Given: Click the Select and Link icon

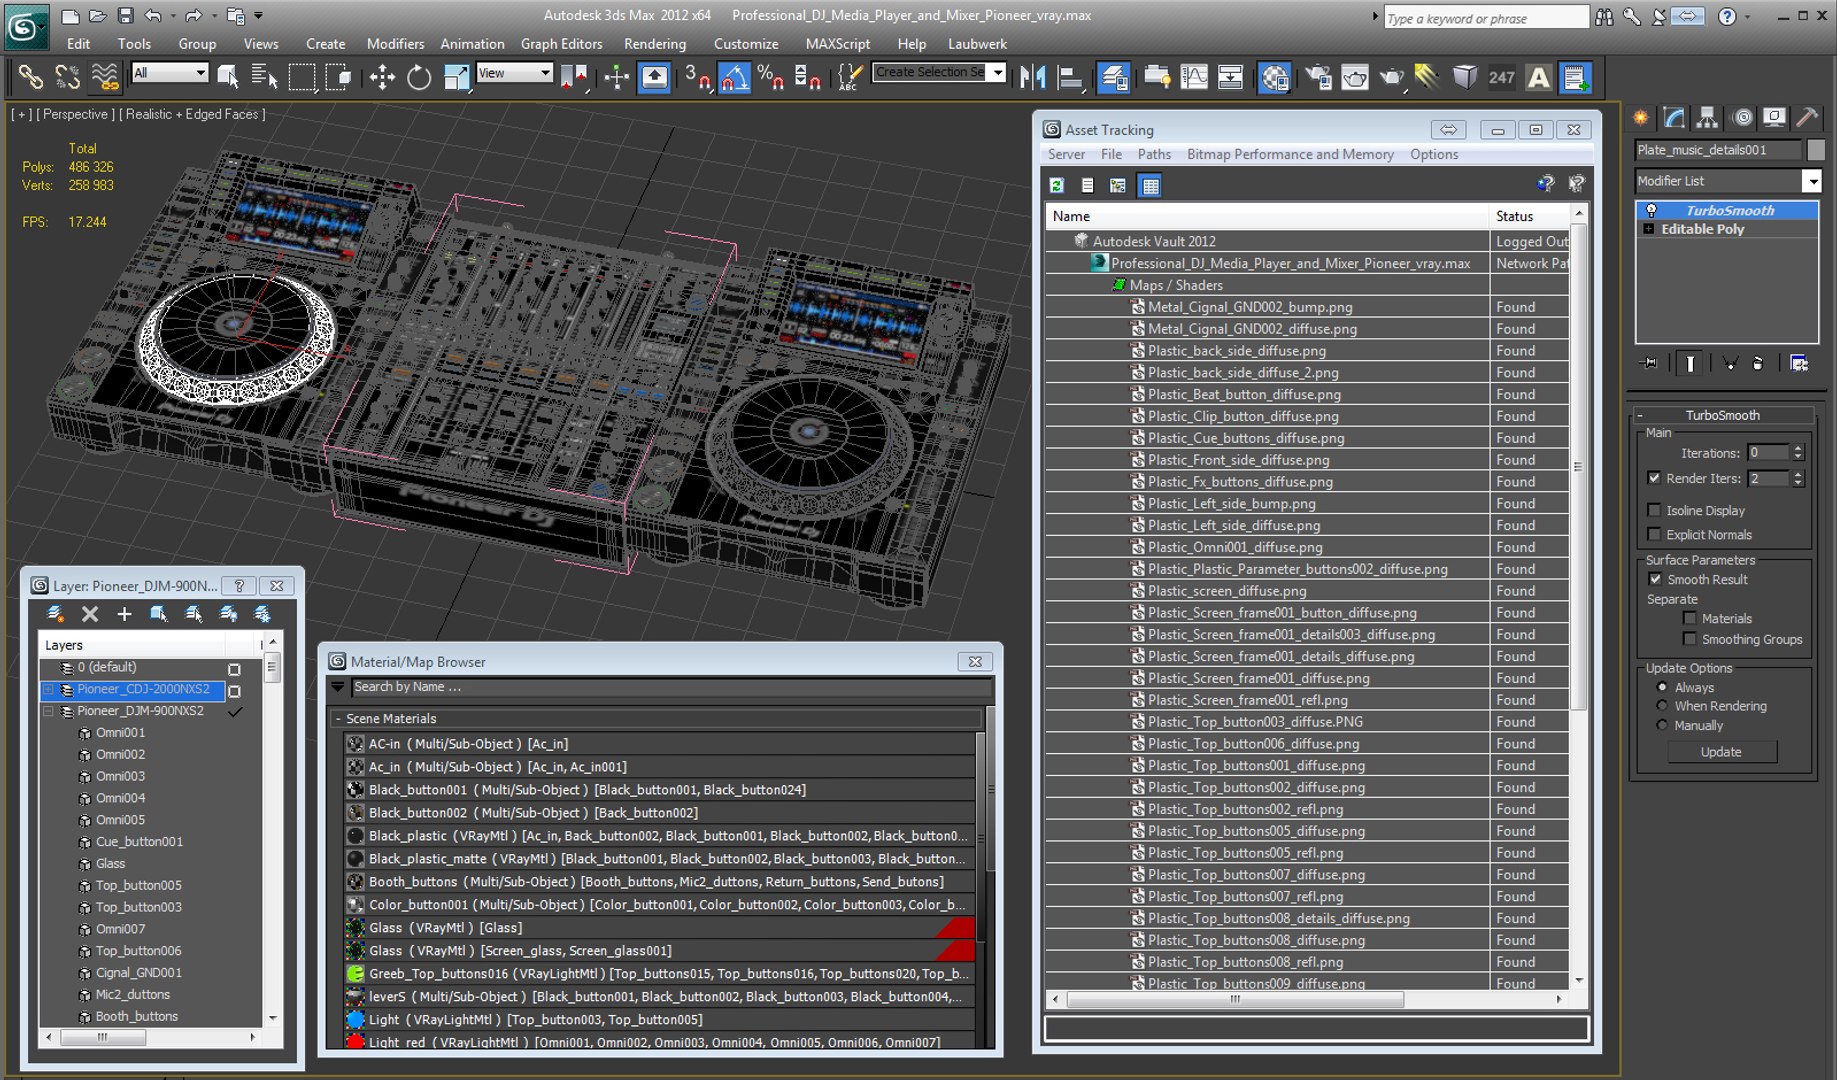Looking at the screenshot, I should (30, 77).
